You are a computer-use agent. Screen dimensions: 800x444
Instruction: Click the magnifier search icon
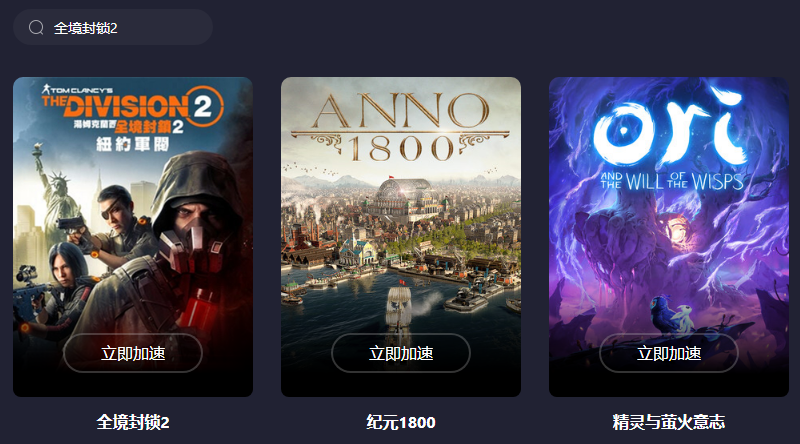point(36,27)
